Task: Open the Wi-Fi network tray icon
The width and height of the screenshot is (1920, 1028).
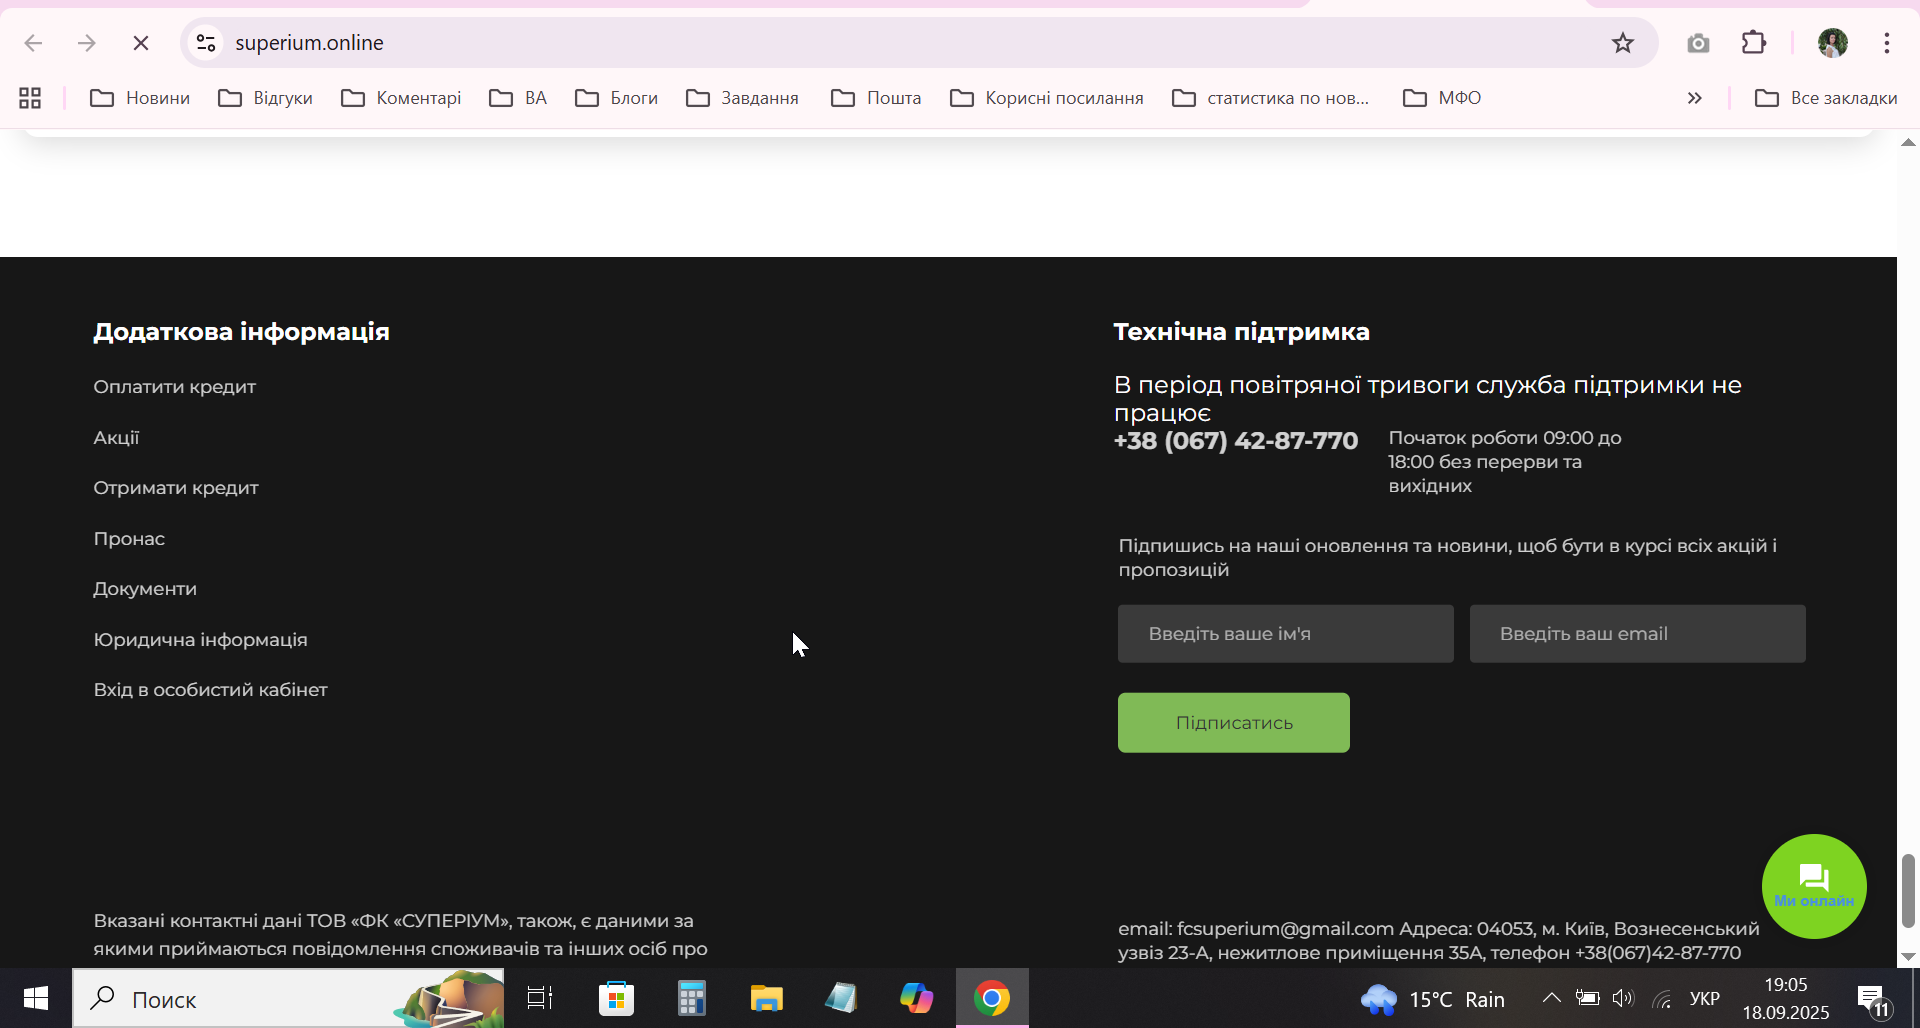Action: tap(1661, 998)
